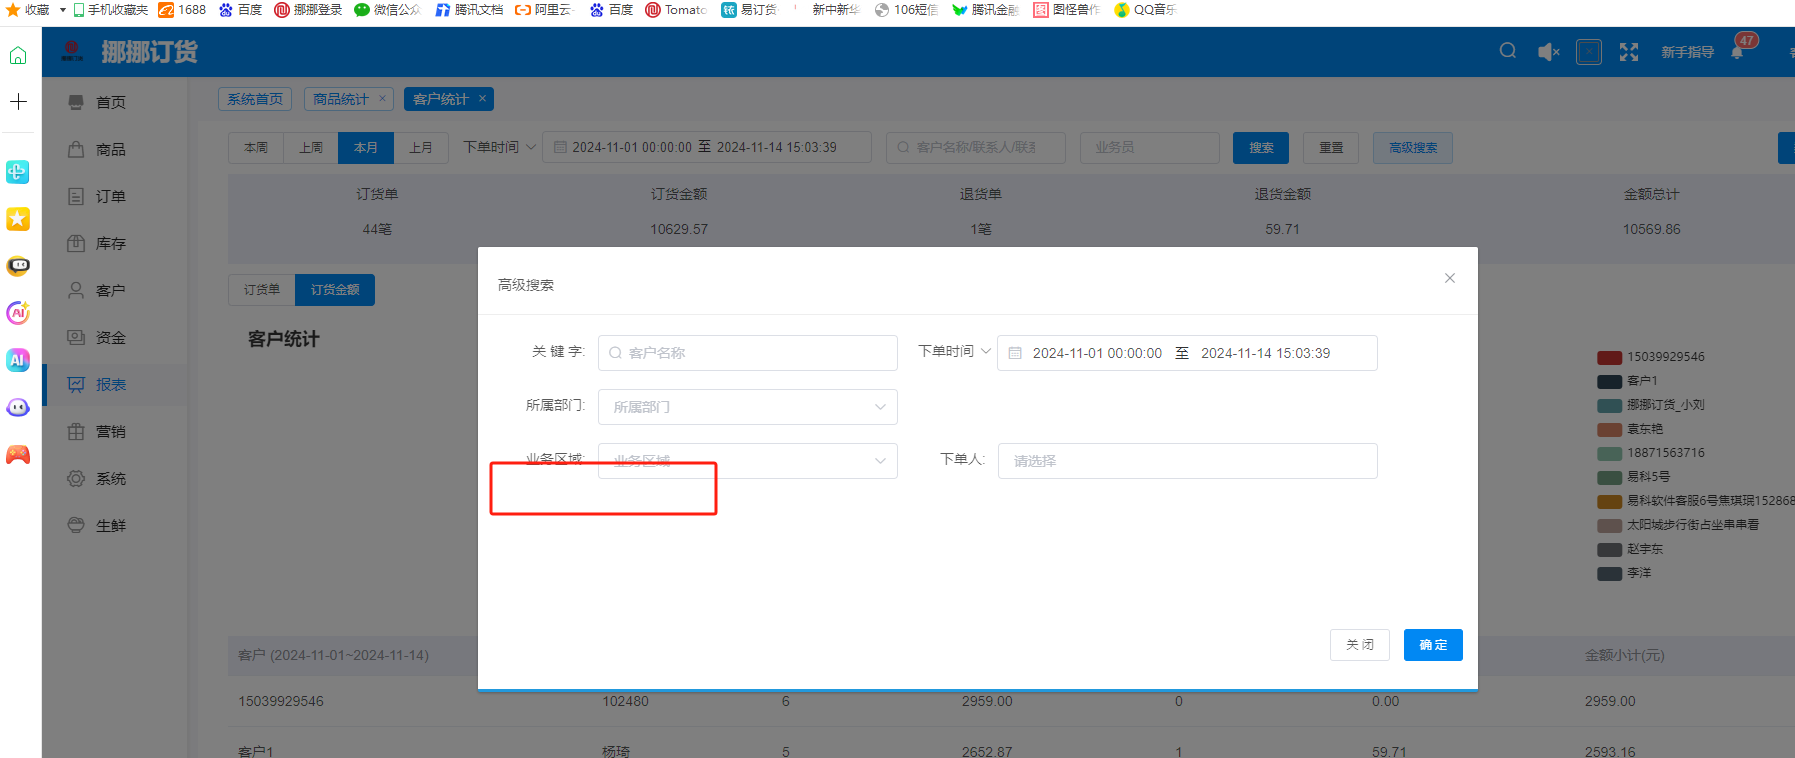Go to 资金 in the sidebar
The height and width of the screenshot is (758, 1795).
110,338
